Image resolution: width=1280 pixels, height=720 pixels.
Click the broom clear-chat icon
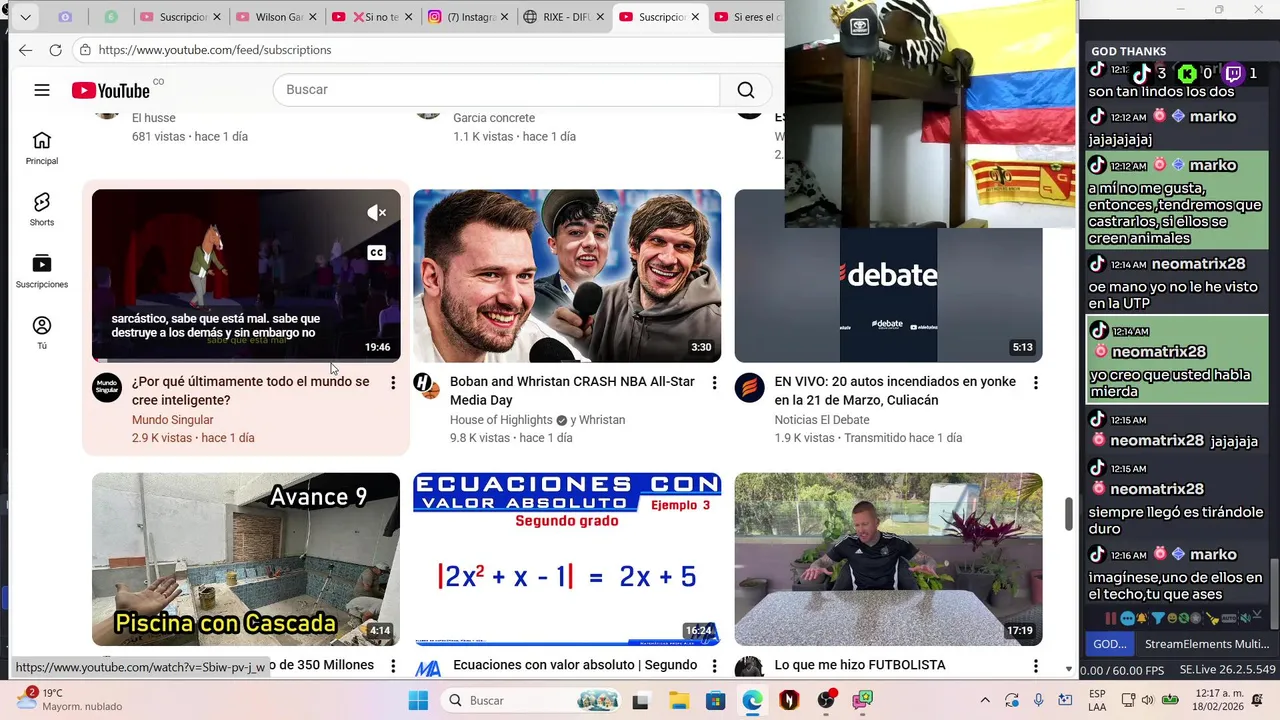click(x=1212, y=618)
